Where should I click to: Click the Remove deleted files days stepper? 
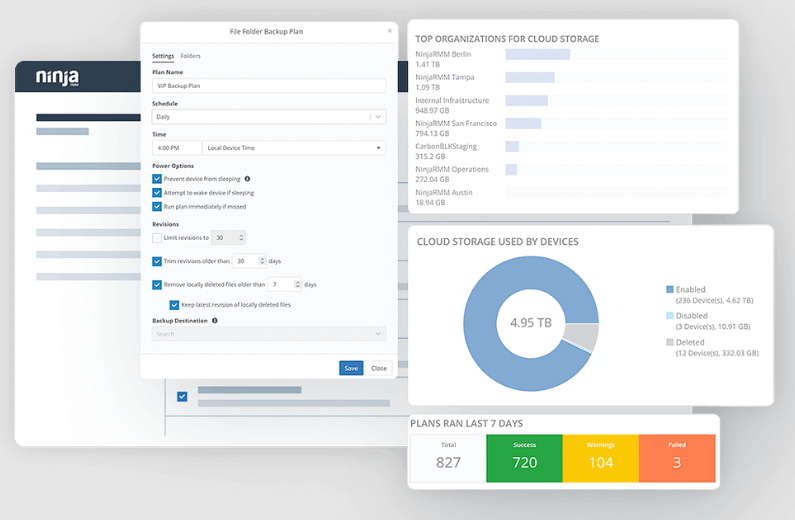[298, 284]
